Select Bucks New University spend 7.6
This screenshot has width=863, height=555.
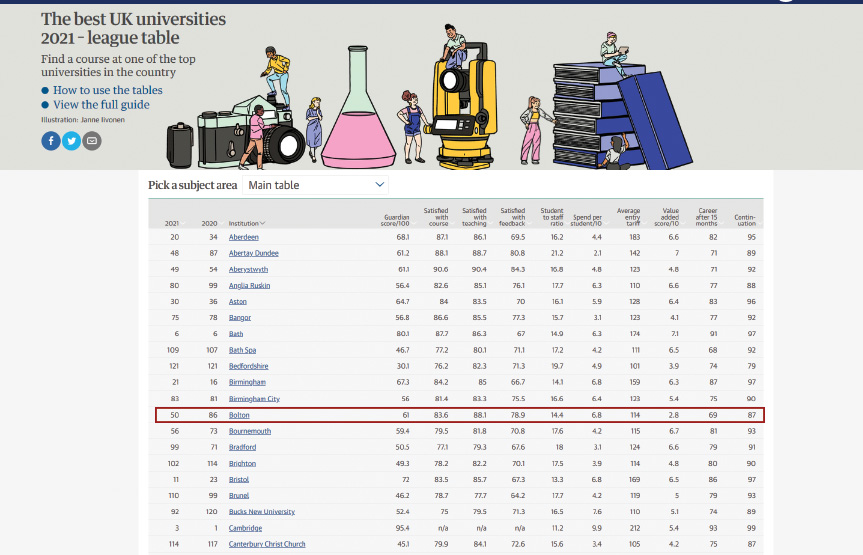pyautogui.click(x=597, y=512)
